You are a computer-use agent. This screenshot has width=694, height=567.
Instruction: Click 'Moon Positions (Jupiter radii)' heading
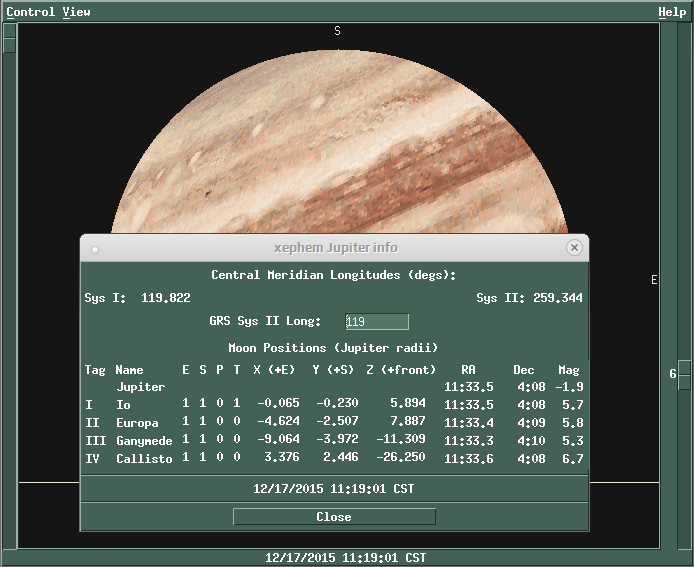coord(333,347)
